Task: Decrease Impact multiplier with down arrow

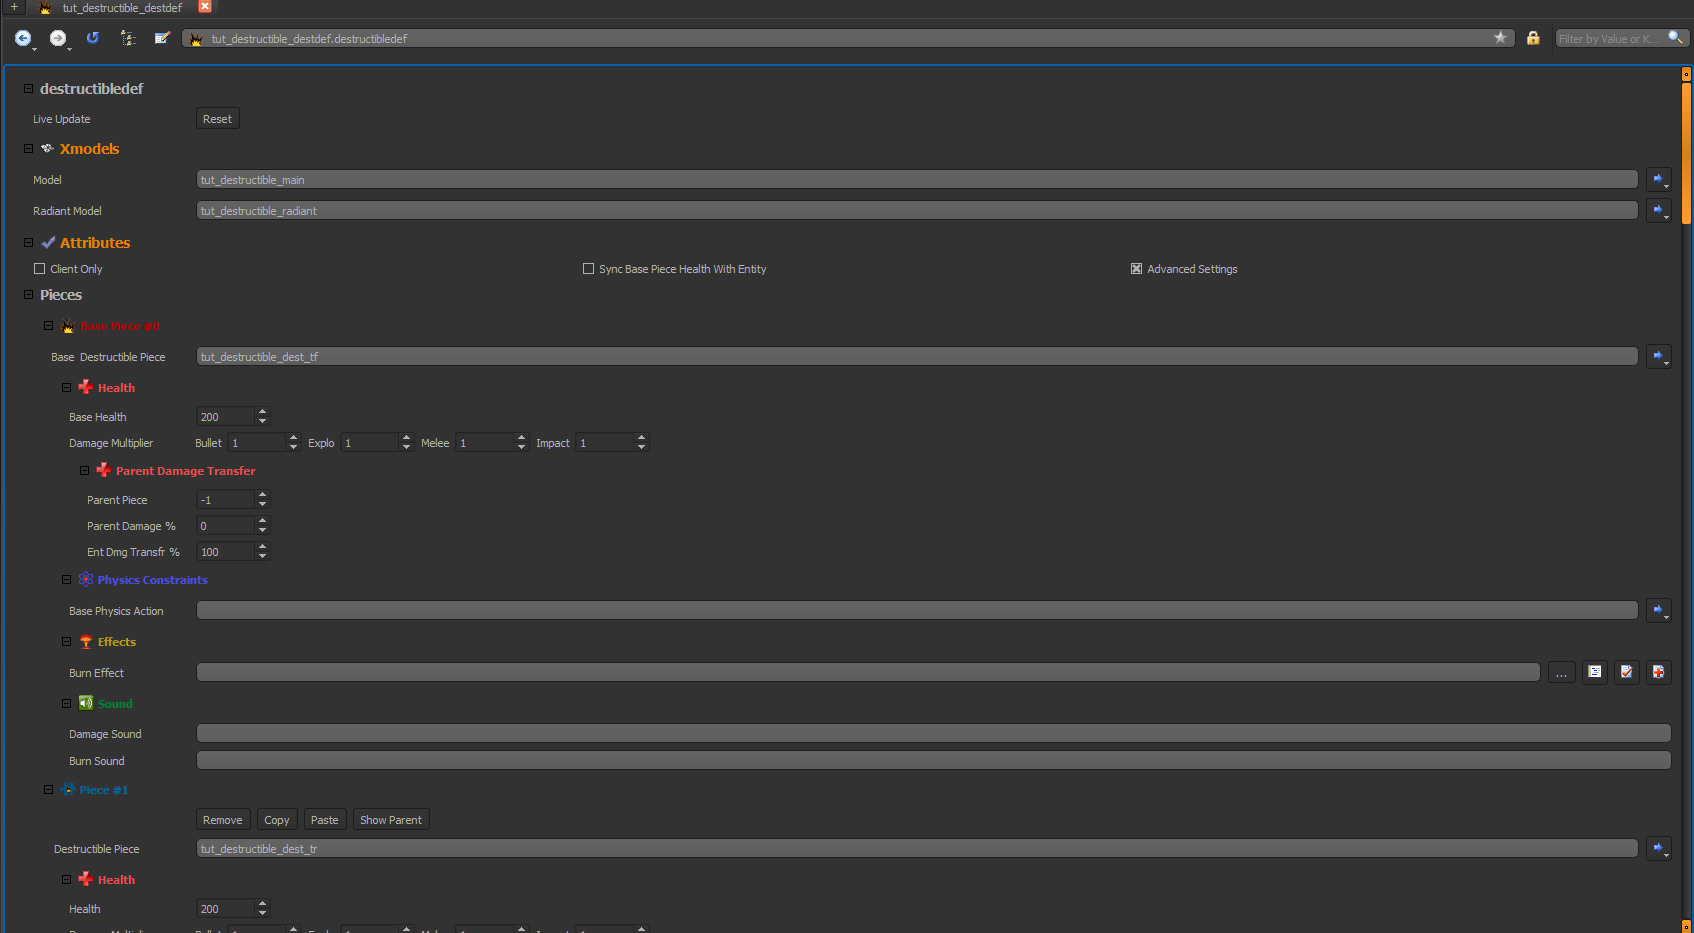Action: point(642,447)
